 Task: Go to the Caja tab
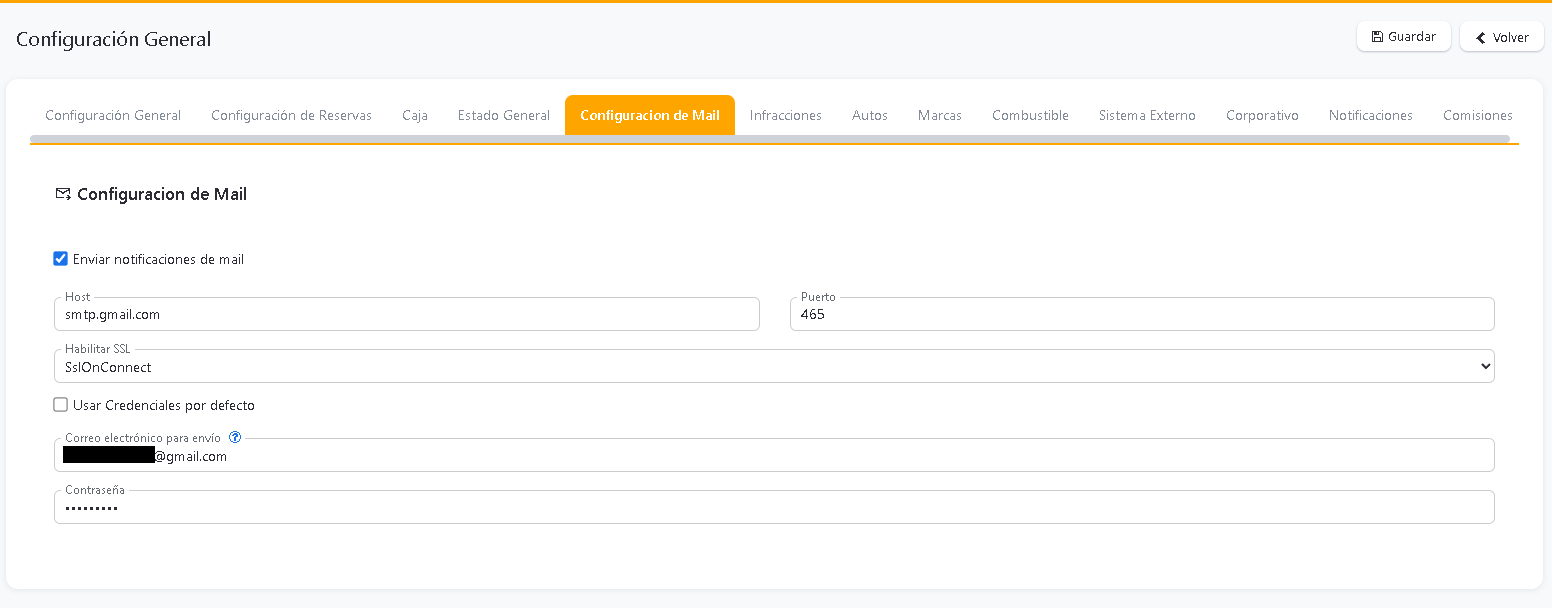[415, 115]
